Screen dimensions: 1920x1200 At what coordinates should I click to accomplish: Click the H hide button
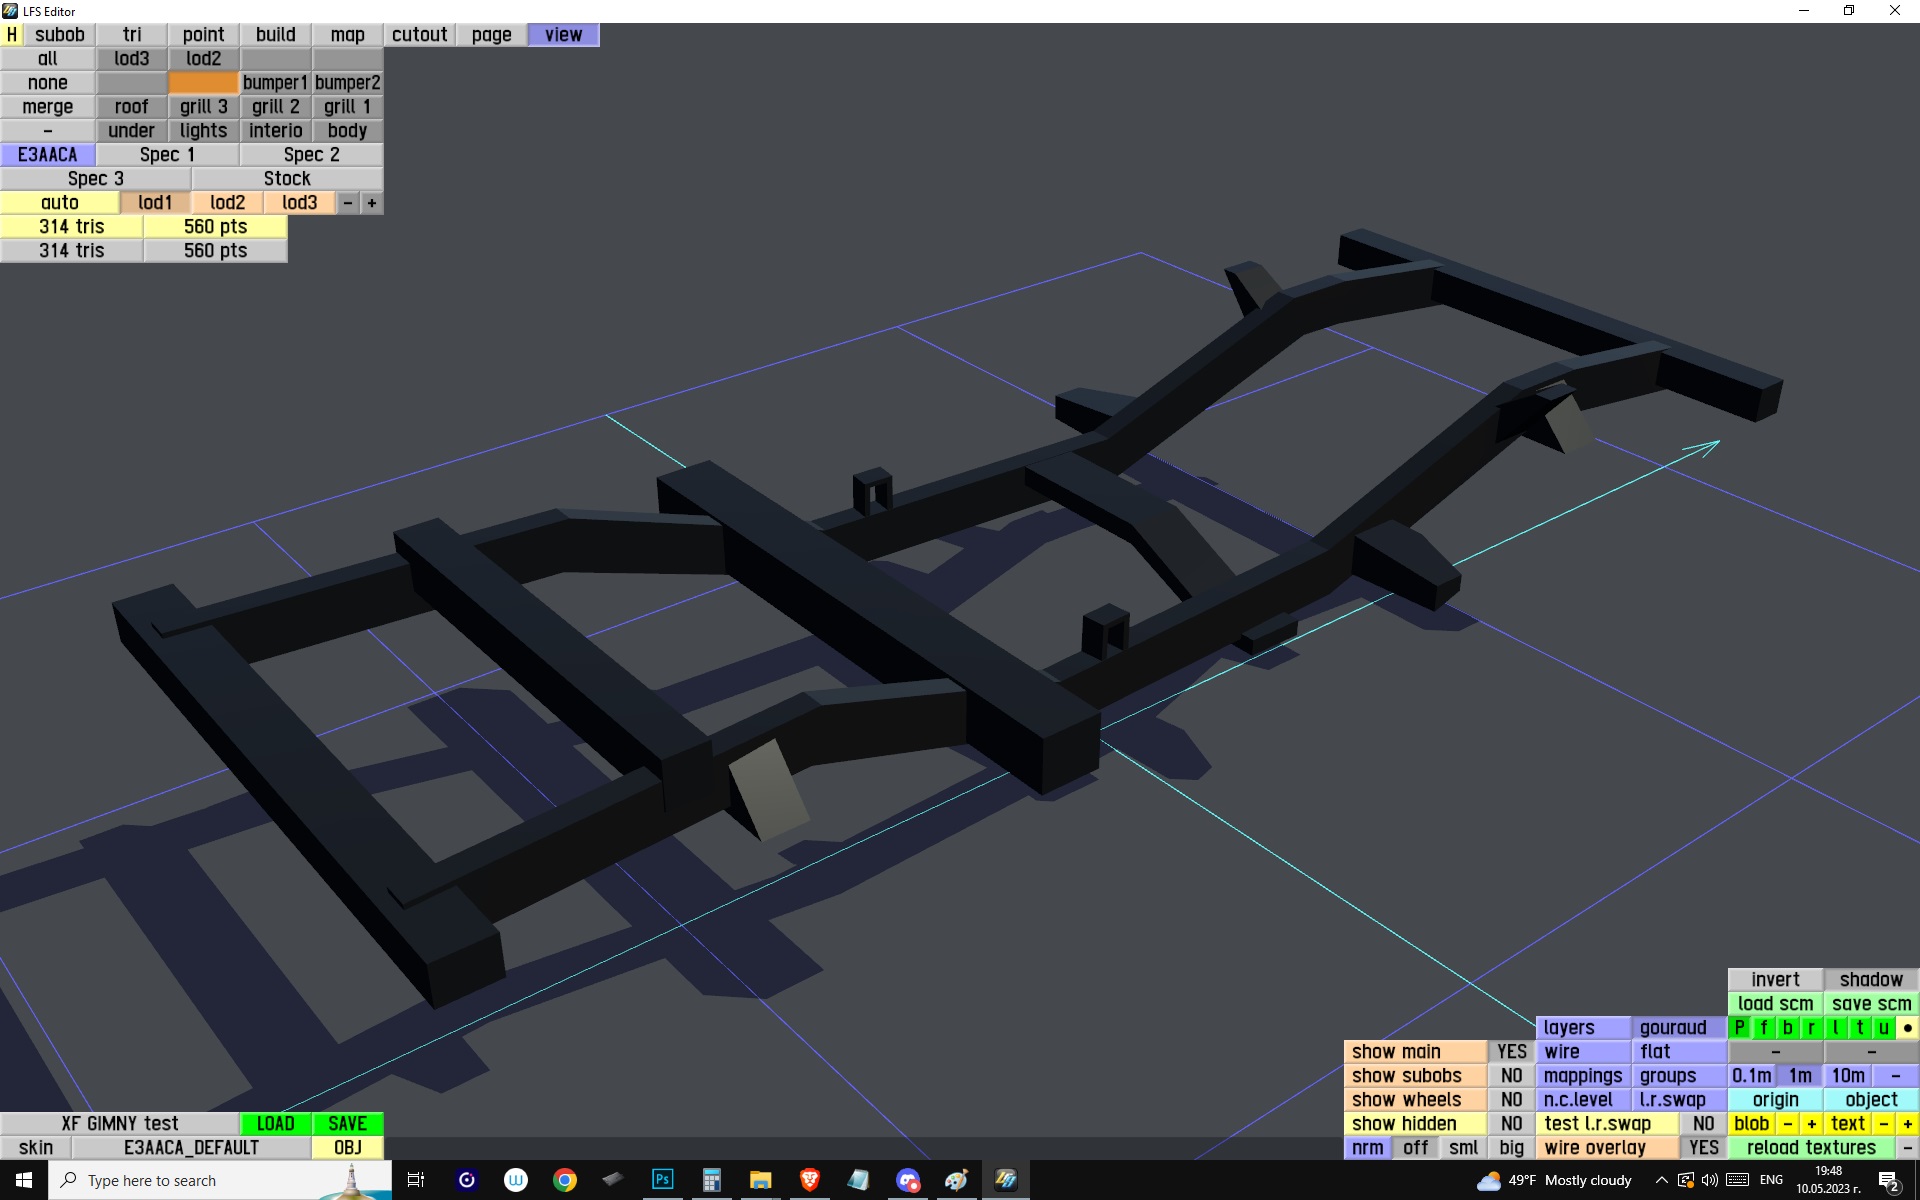coord(12,35)
